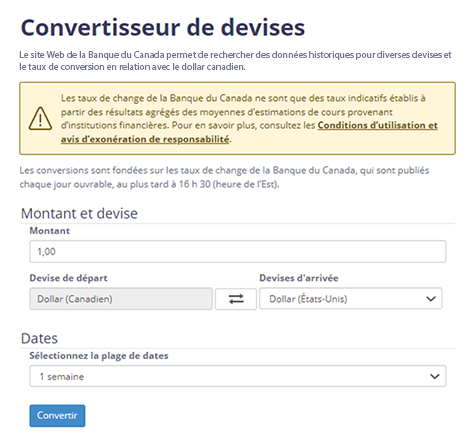Swap currencies with the double-arrow button
This screenshot has width=468, height=438.
(x=236, y=299)
